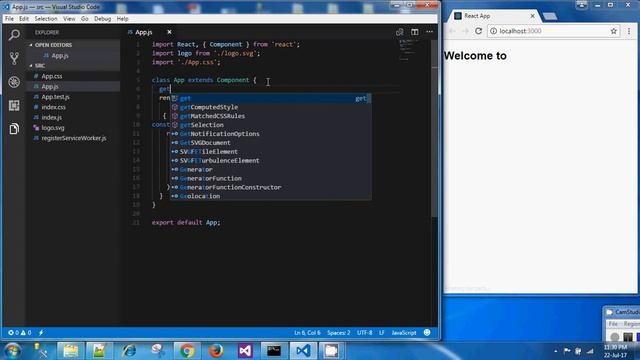640x360 pixels.
Task: Open the Help menu
Action: coord(122,19)
